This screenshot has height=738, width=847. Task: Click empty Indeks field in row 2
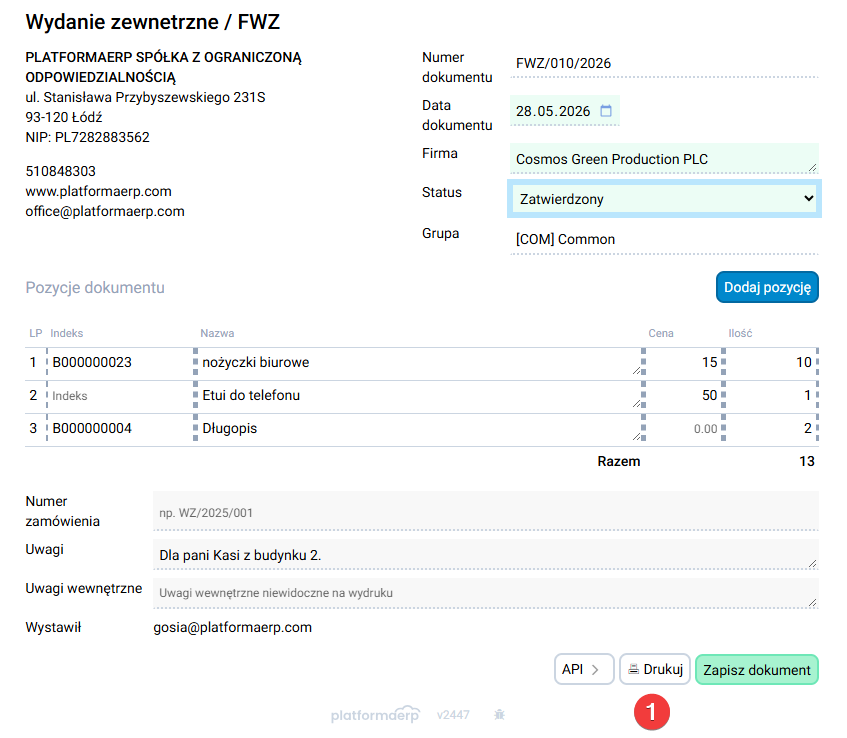pos(120,395)
